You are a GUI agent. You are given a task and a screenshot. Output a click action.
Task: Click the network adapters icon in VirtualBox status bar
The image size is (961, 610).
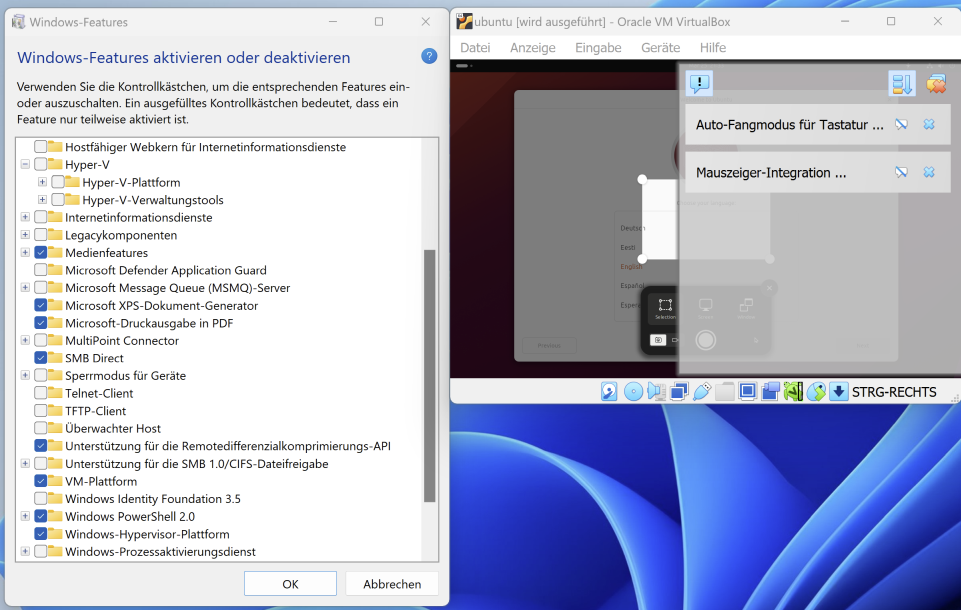pos(679,392)
